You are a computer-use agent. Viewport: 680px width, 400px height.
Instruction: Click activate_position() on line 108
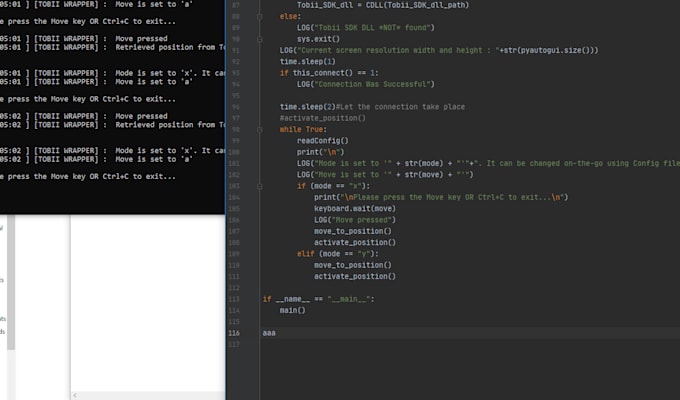click(355, 243)
